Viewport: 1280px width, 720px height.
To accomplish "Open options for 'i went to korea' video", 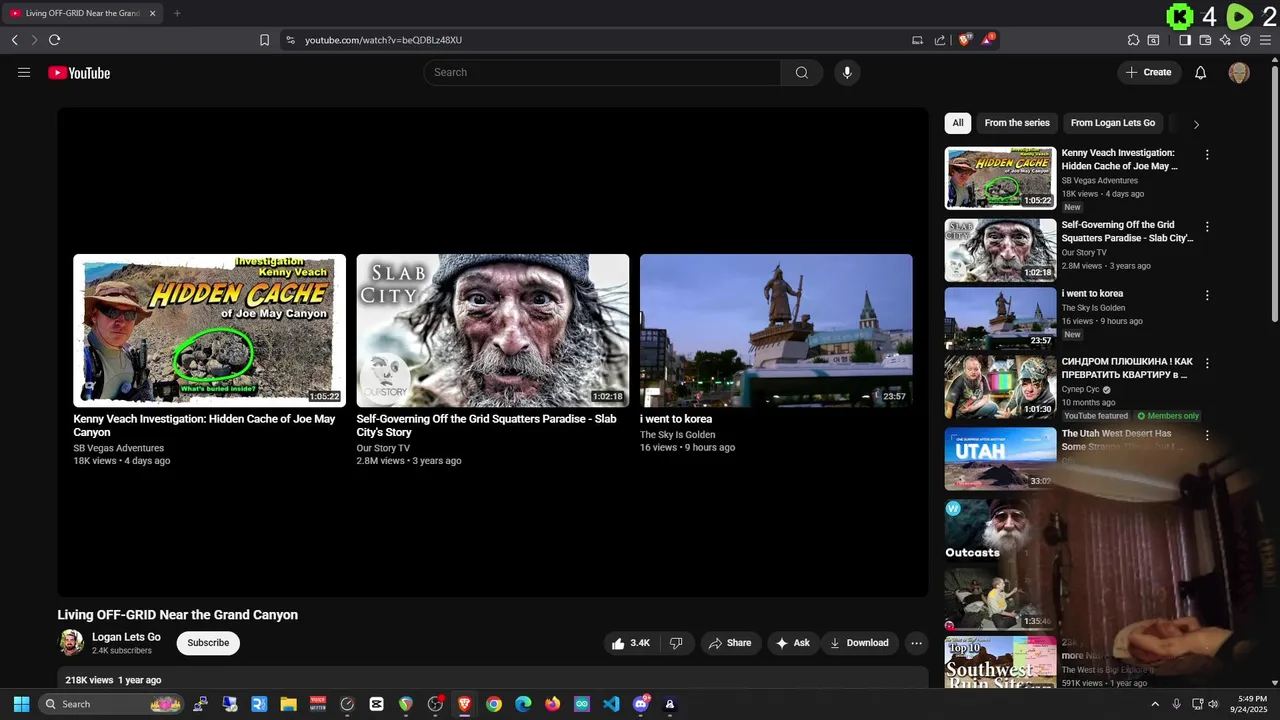I will click(1207, 296).
